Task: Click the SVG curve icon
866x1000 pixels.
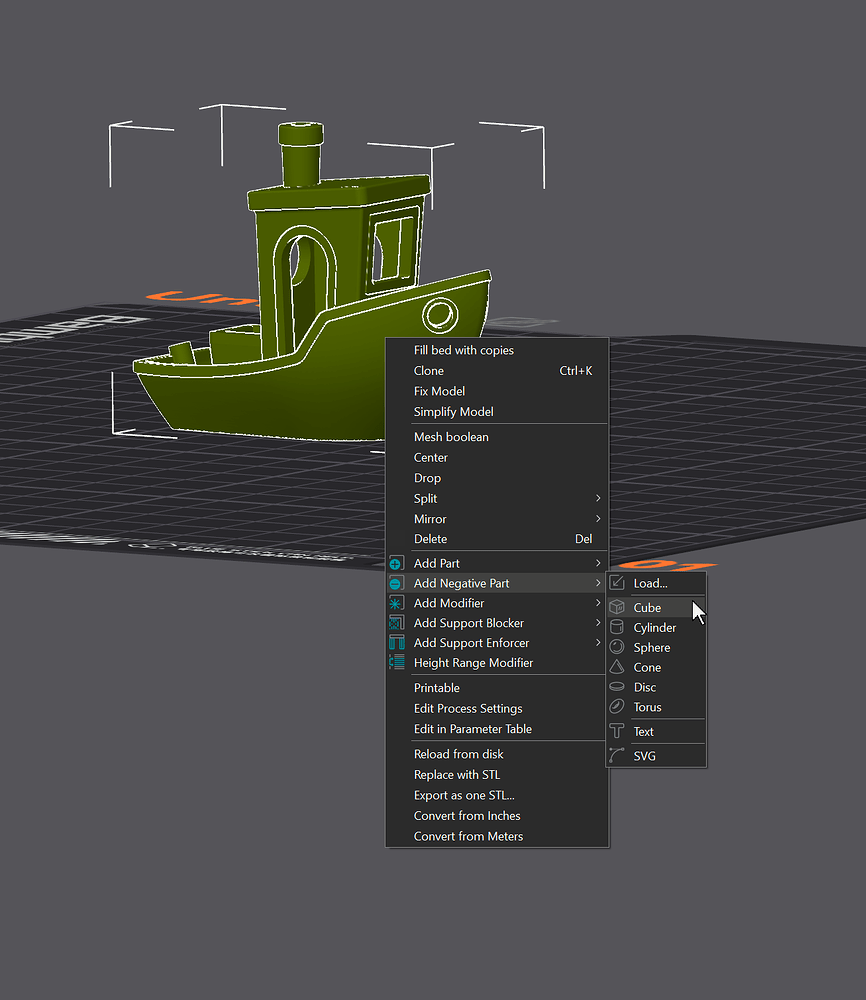Action: tap(617, 755)
